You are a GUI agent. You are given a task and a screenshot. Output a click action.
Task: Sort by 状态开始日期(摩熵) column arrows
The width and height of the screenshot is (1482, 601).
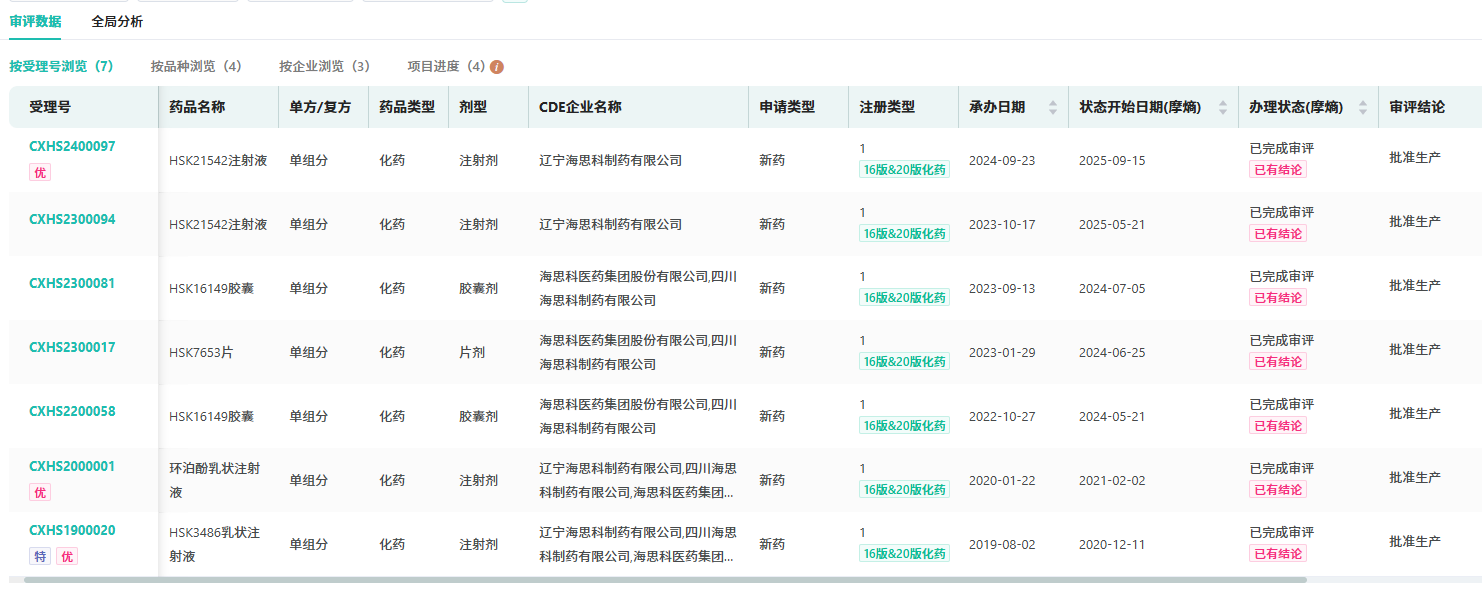(x=1222, y=108)
